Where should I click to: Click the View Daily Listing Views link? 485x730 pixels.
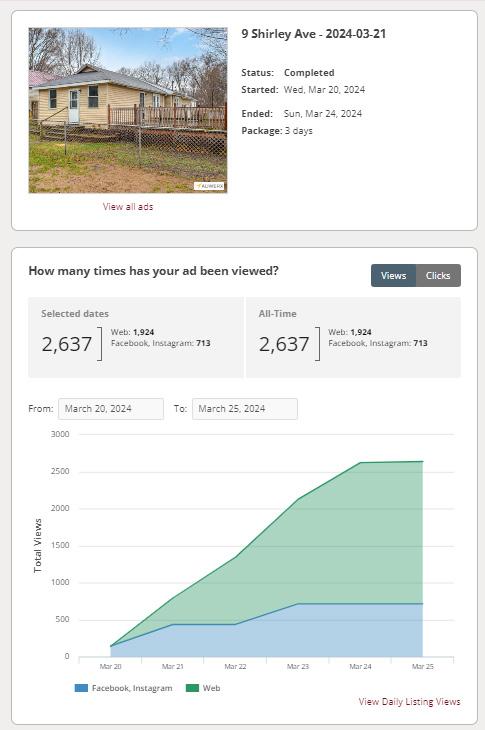(410, 702)
